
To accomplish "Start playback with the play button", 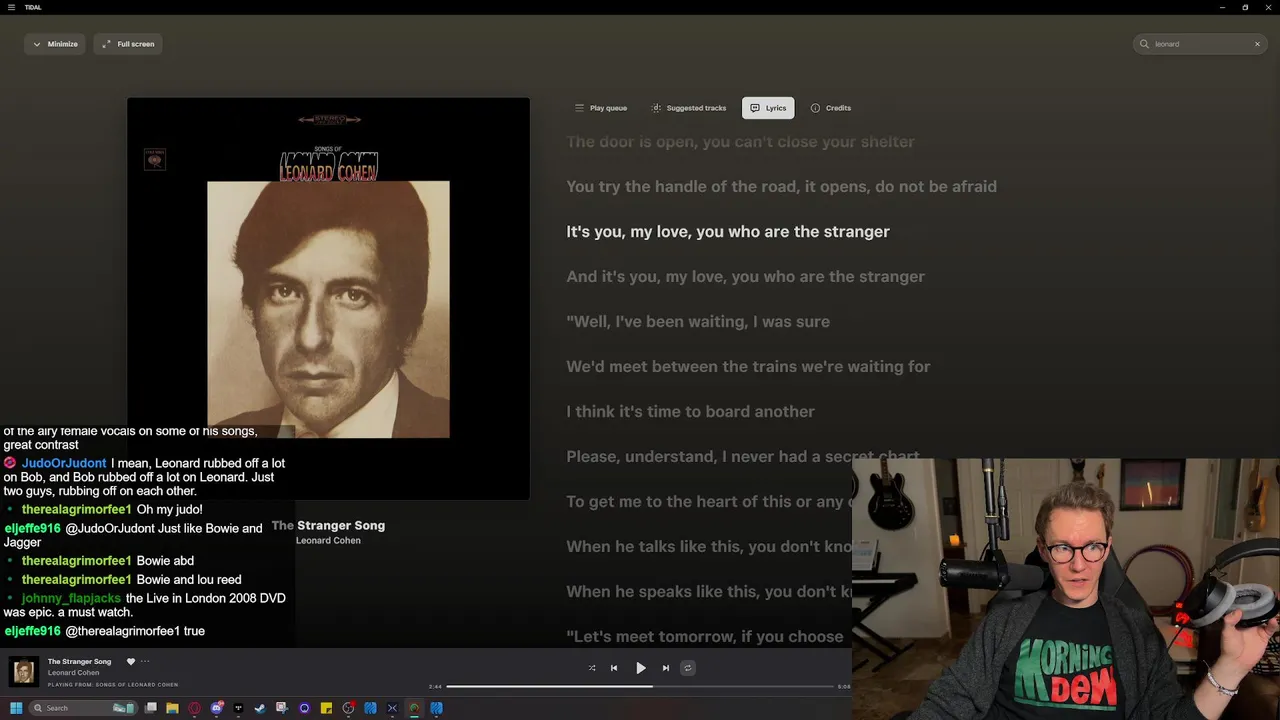I will click(641, 668).
